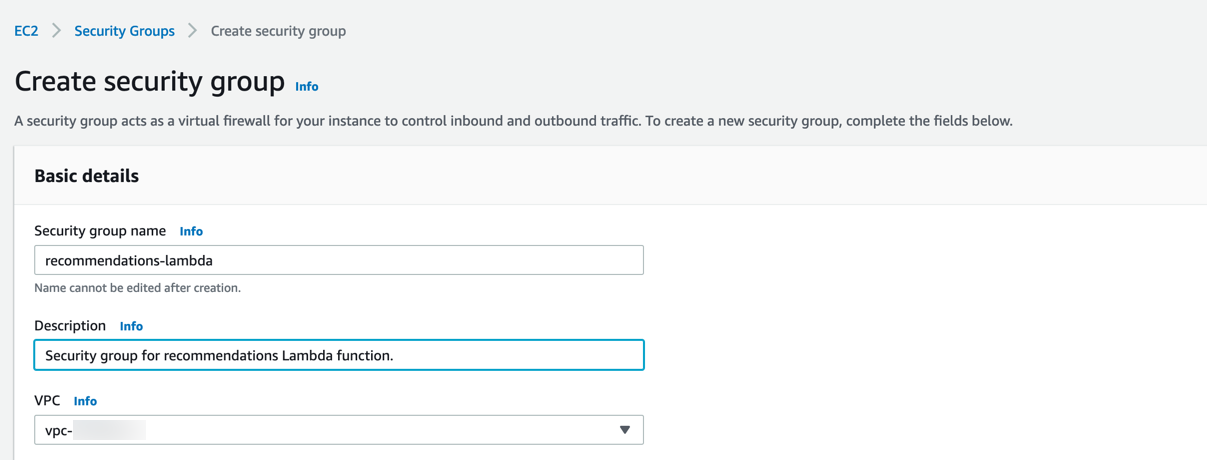Click the chevron separator after Security Groups

[192, 31]
